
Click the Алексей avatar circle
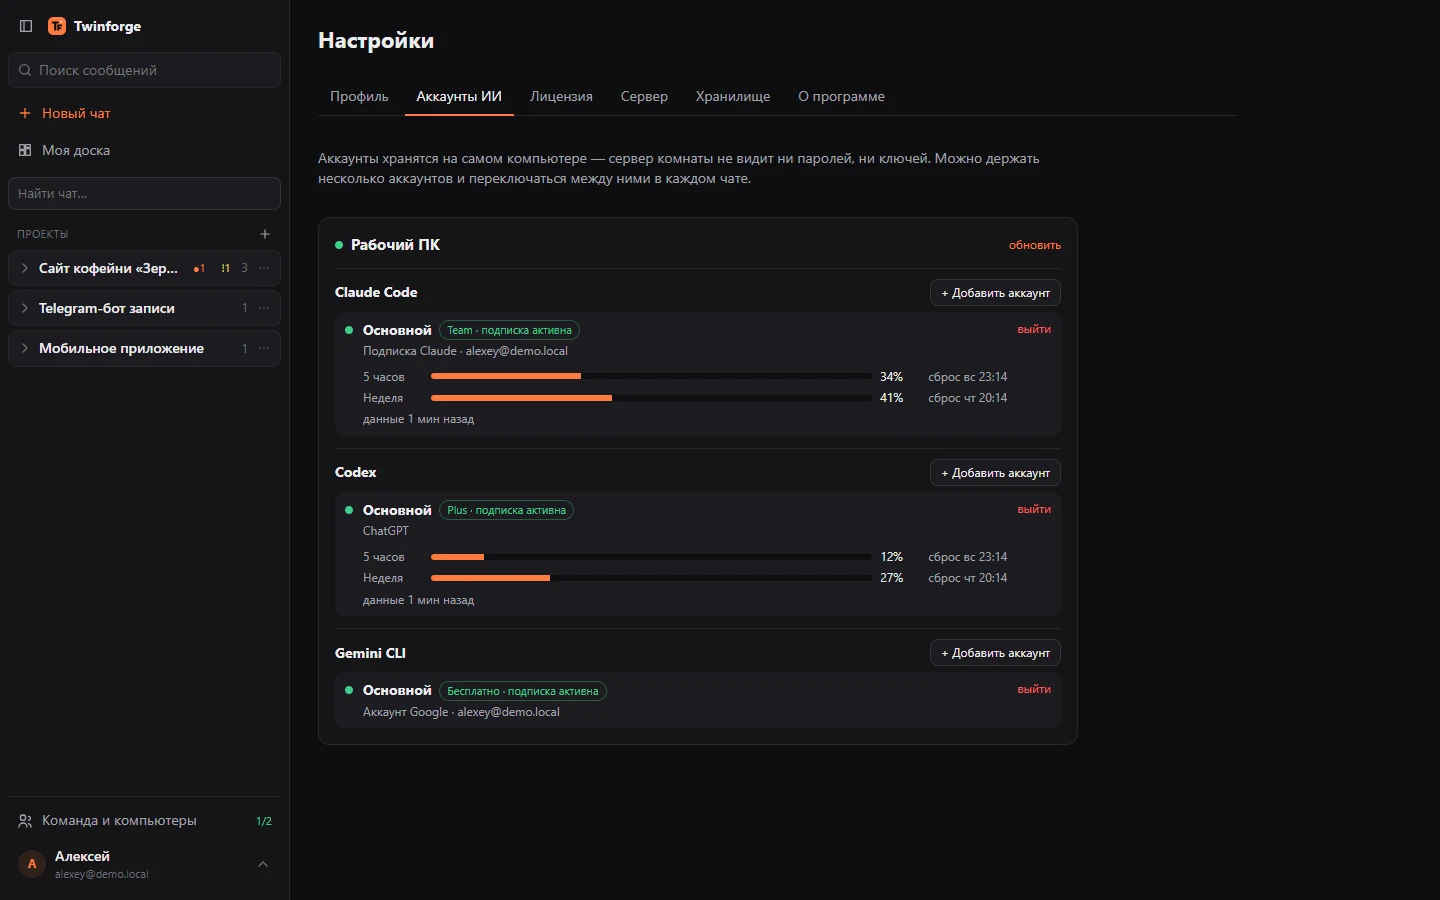(x=32, y=864)
